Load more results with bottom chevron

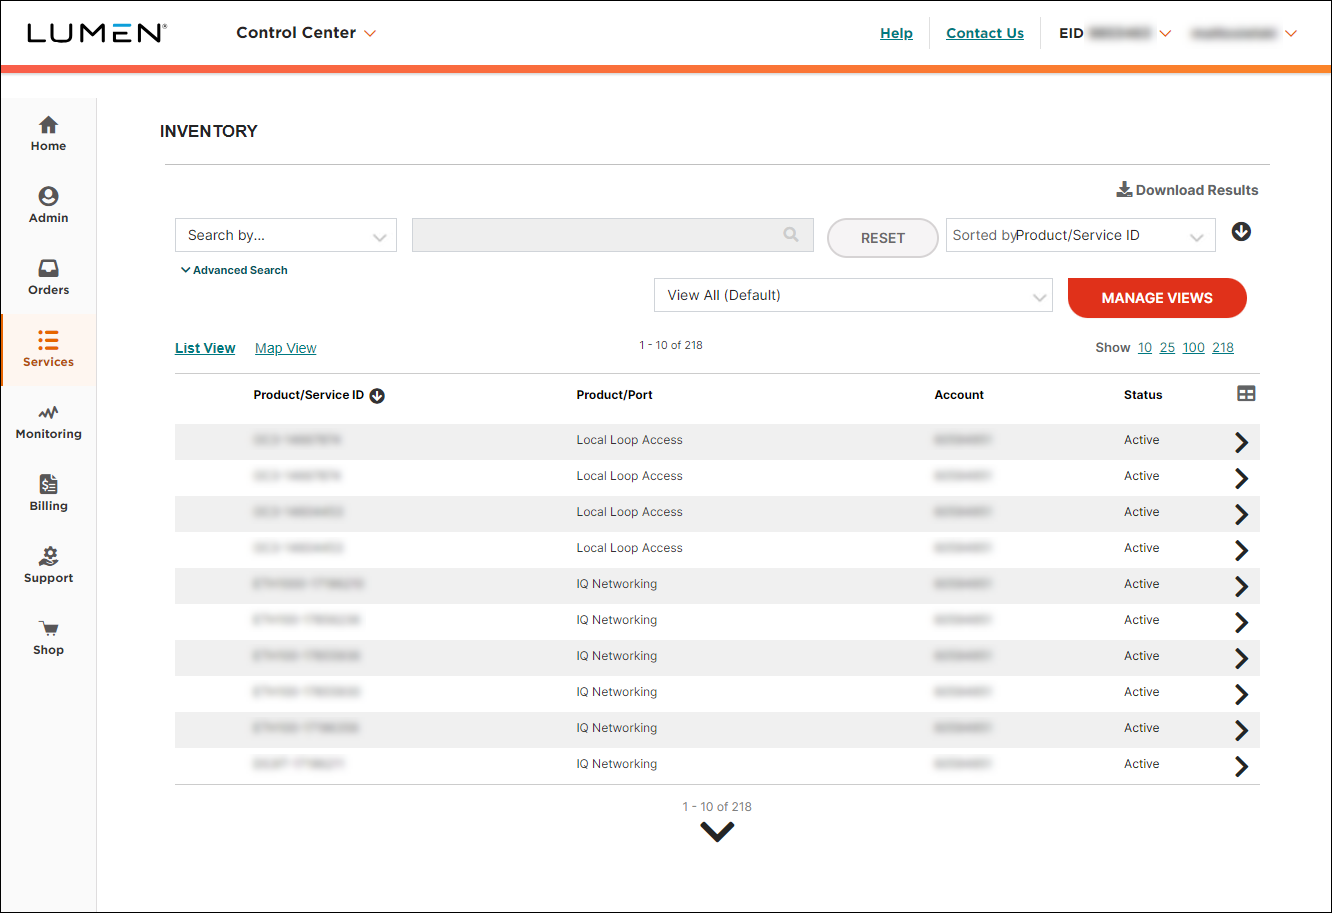click(717, 831)
